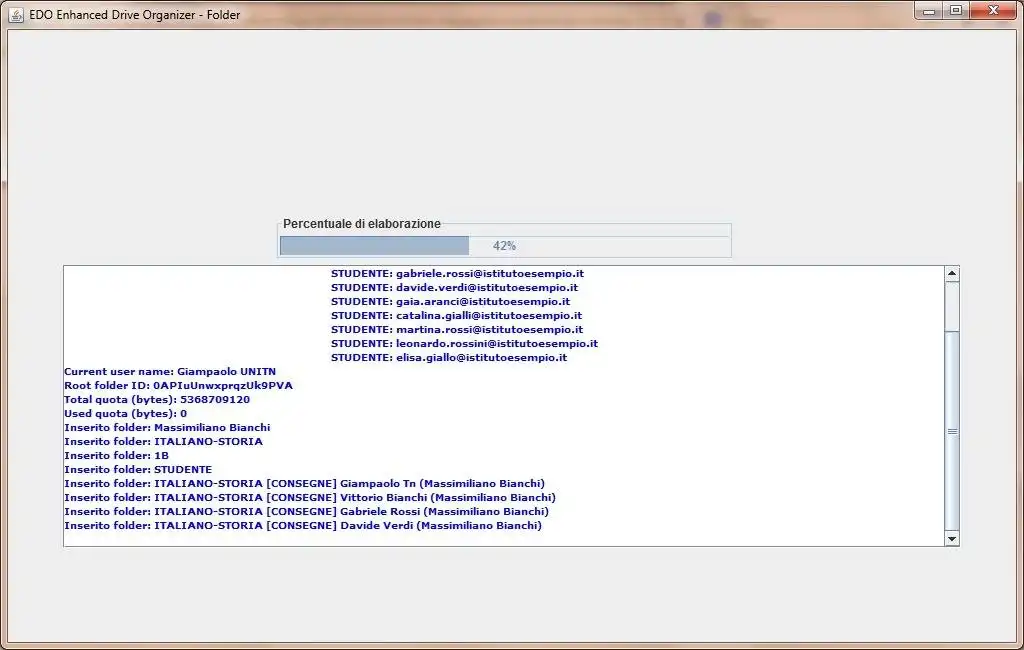Click the Percentuale di elaborazione progress bar

(x=505, y=245)
